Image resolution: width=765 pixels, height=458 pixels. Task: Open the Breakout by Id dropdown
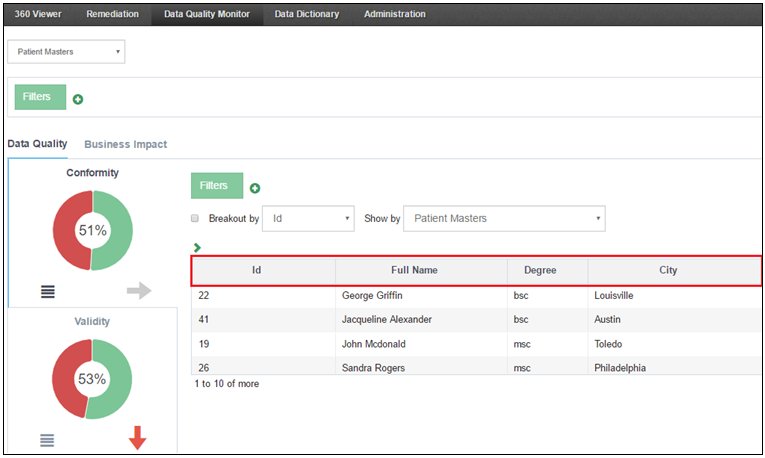pos(308,218)
